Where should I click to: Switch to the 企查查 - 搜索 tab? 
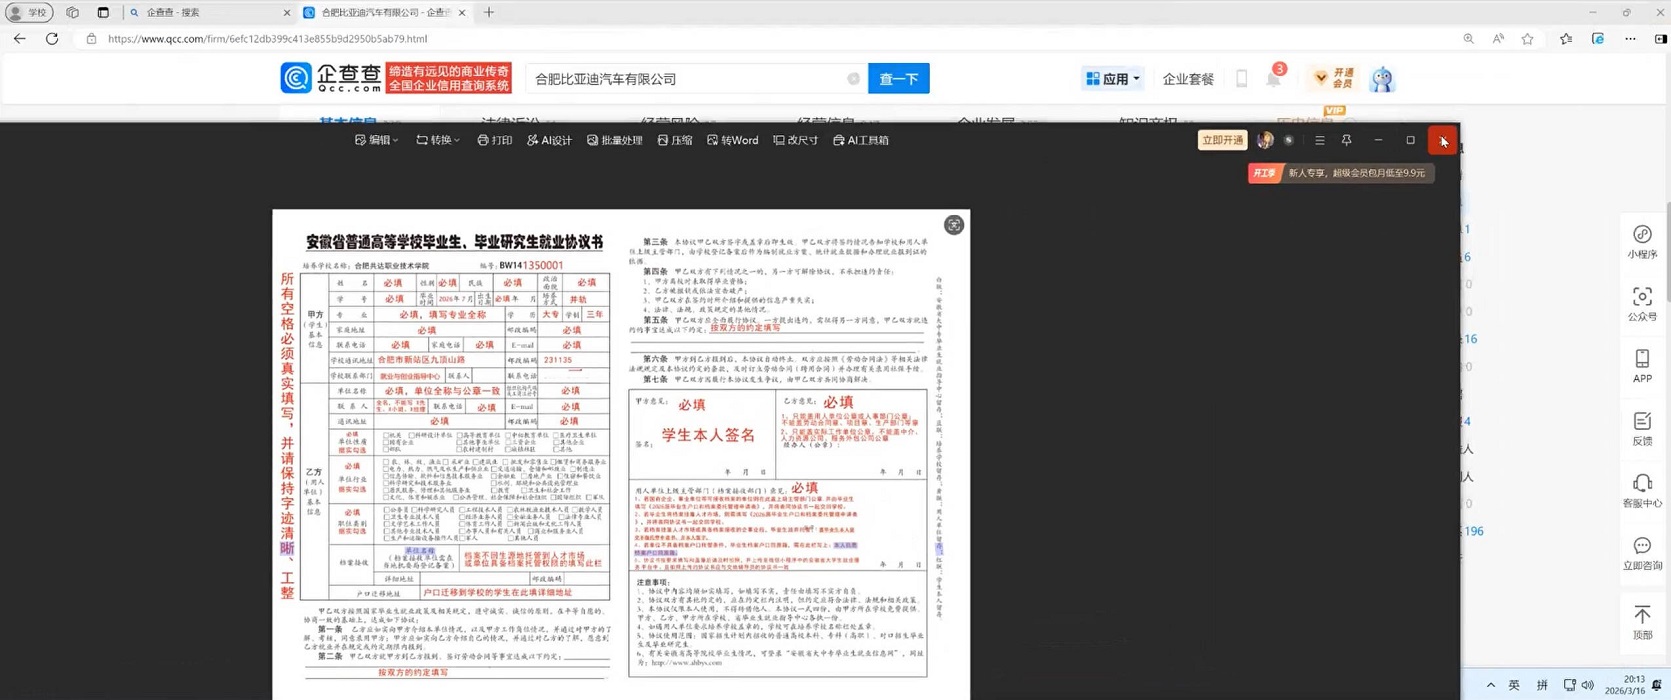[x=205, y=13]
